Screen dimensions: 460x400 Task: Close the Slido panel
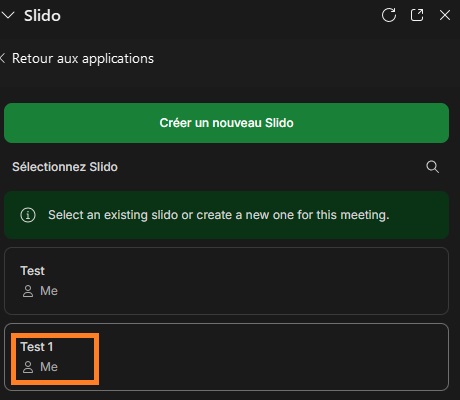445,15
